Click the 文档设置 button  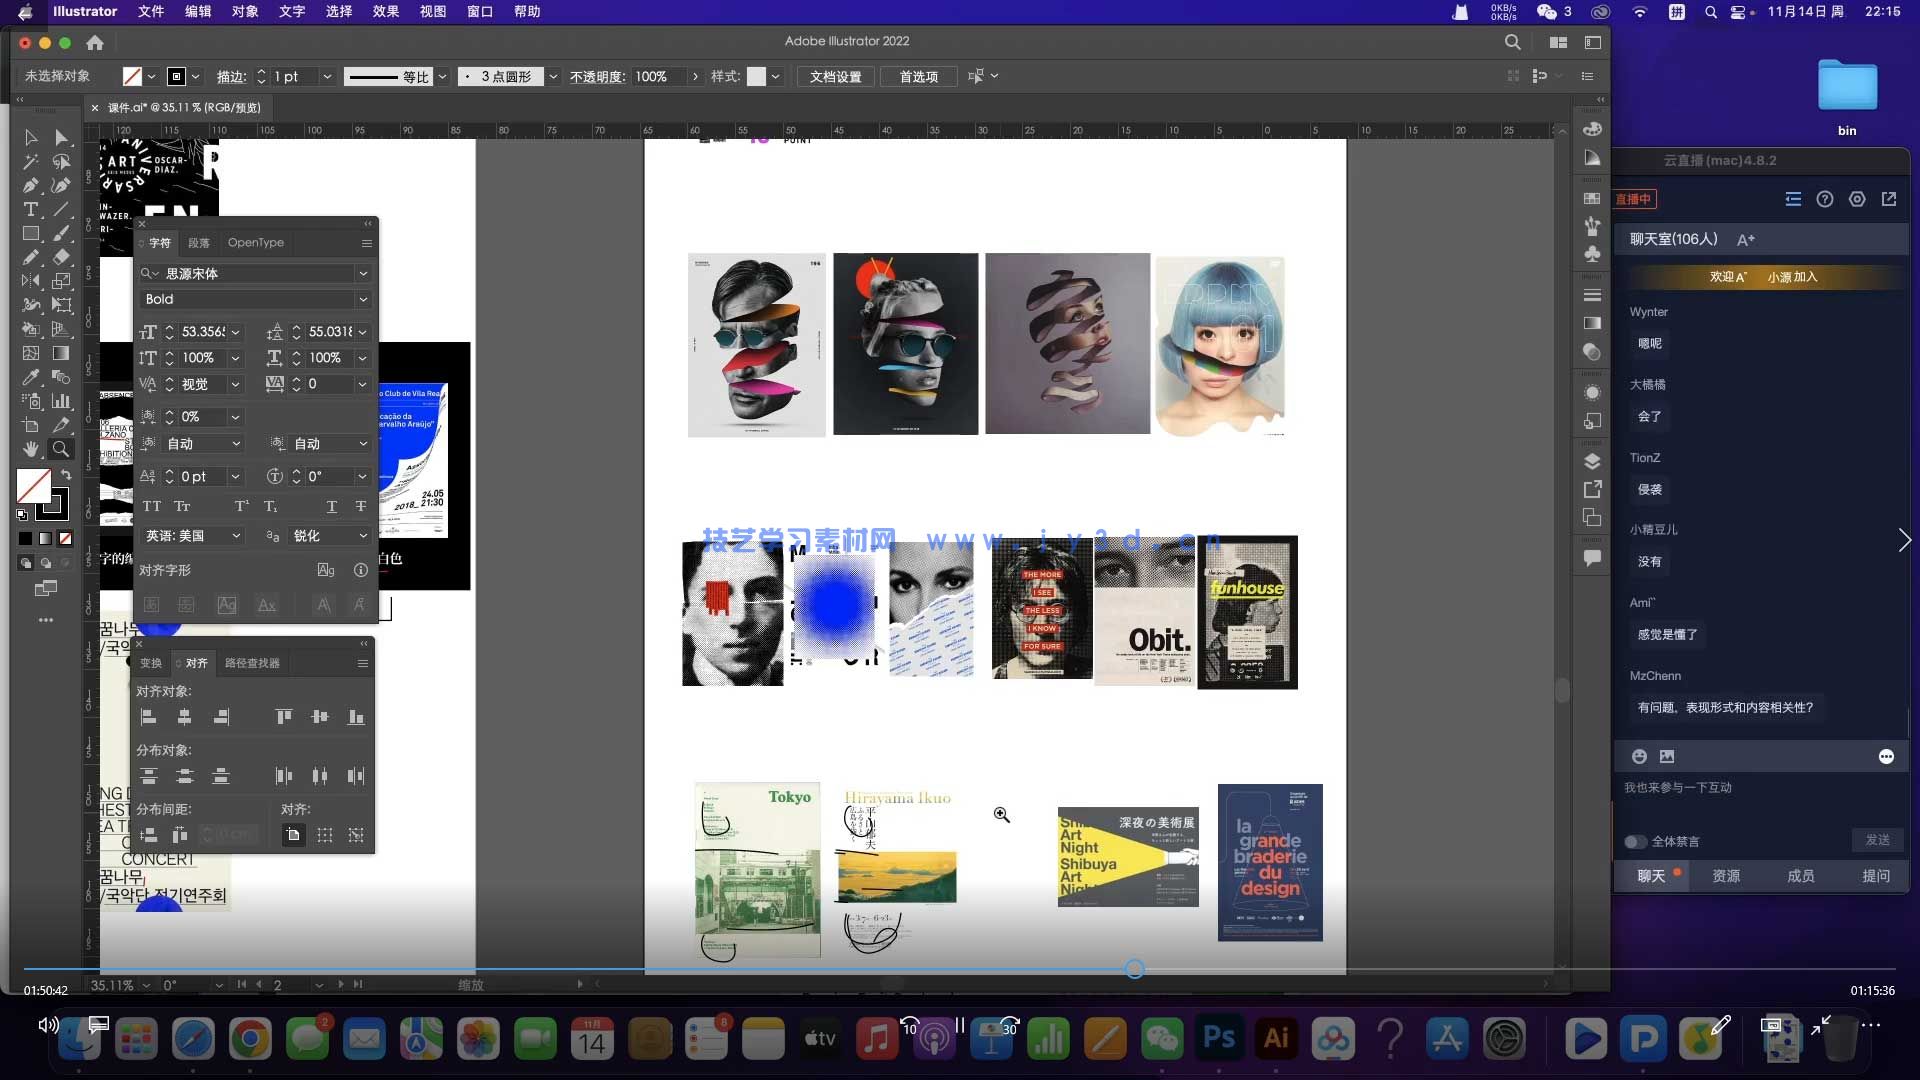835,76
